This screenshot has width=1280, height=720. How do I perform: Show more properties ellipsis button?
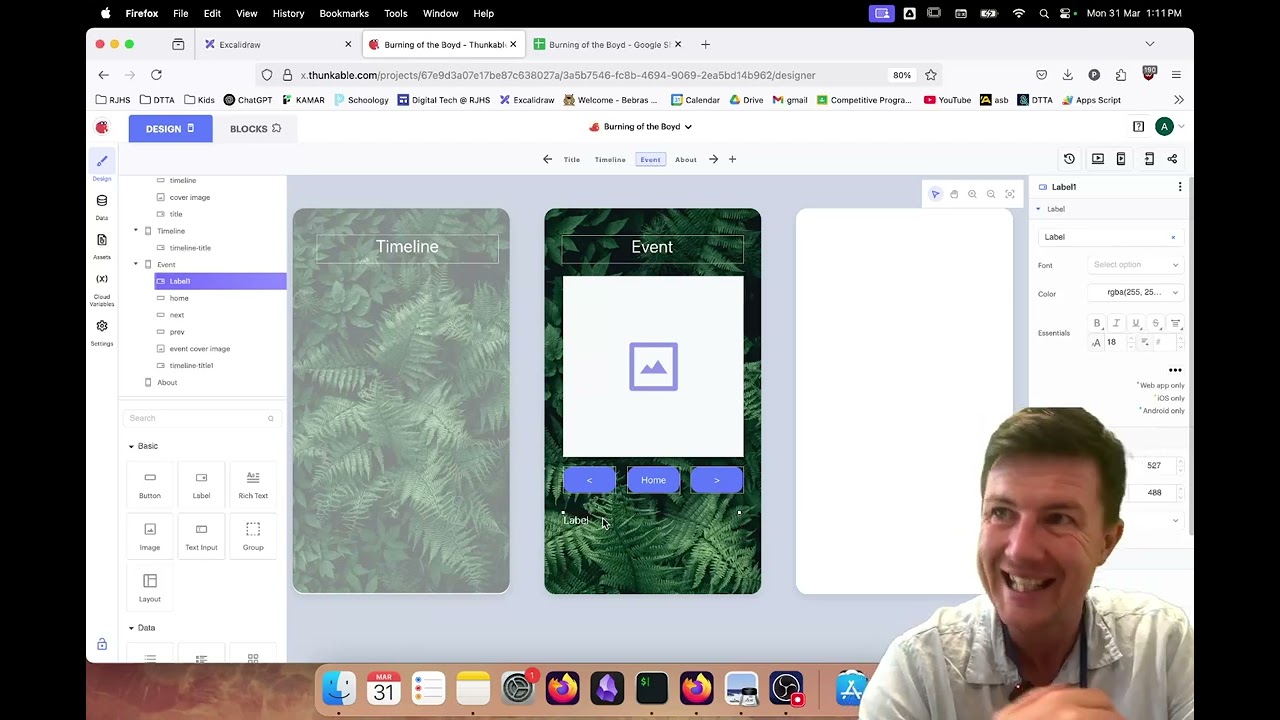[1175, 370]
